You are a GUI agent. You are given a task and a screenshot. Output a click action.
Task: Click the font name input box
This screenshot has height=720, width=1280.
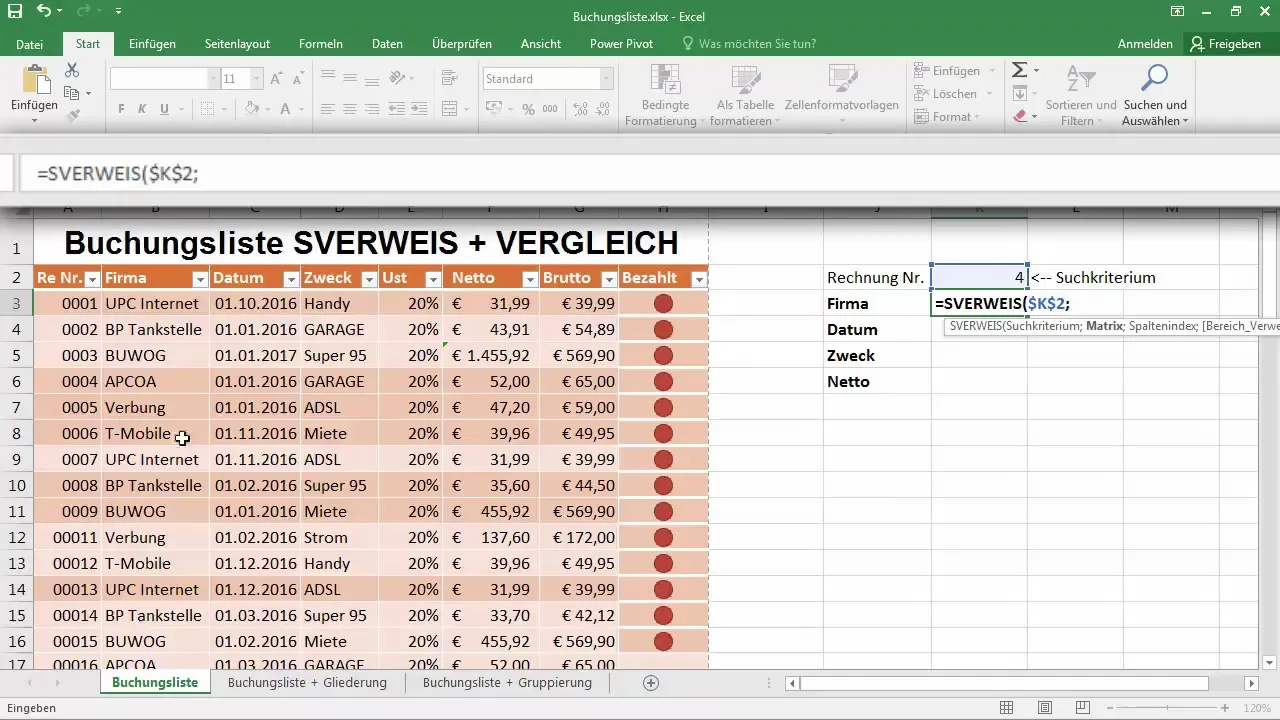point(159,79)
